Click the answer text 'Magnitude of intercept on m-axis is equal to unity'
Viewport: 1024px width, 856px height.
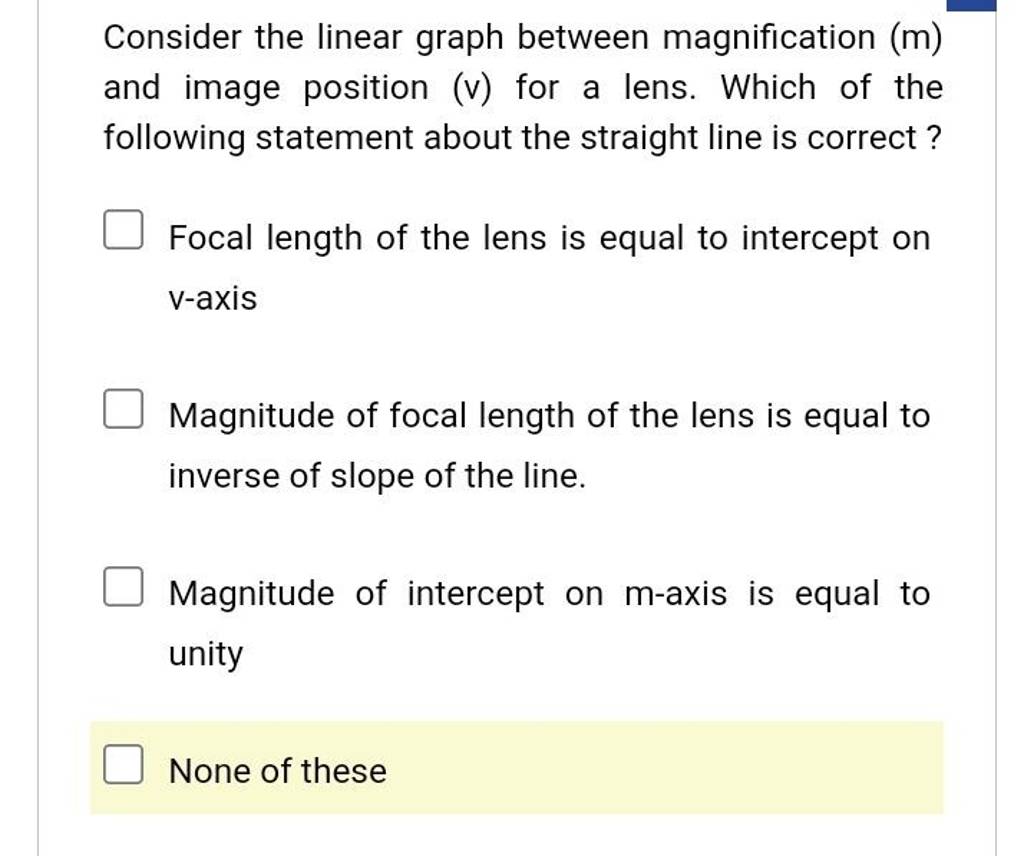click(x=548, y=593)
